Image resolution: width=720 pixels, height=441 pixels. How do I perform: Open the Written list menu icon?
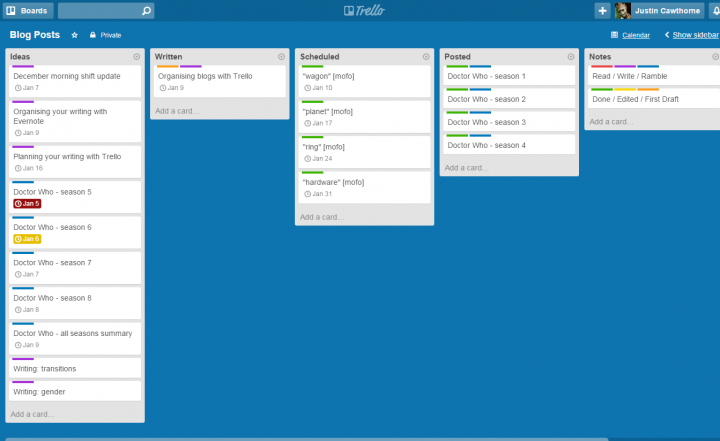tap(281, 57)
